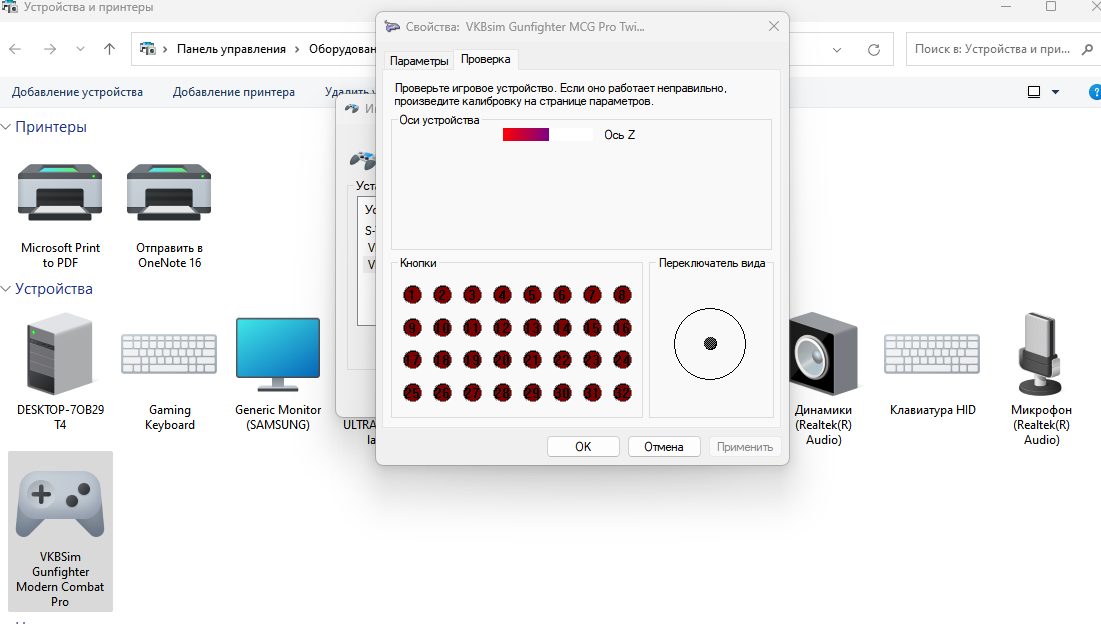
Task: Expand the address bar history dropdown
Action: pos(836,49)
